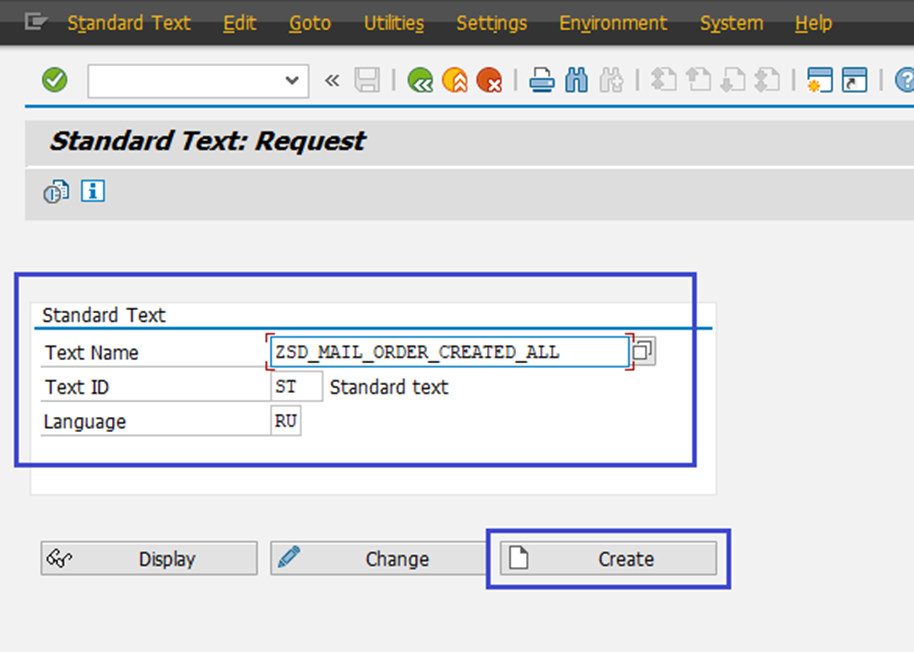The image size is (914, 652).
Task: Click the Find binoculars icon
Action: 576,80
